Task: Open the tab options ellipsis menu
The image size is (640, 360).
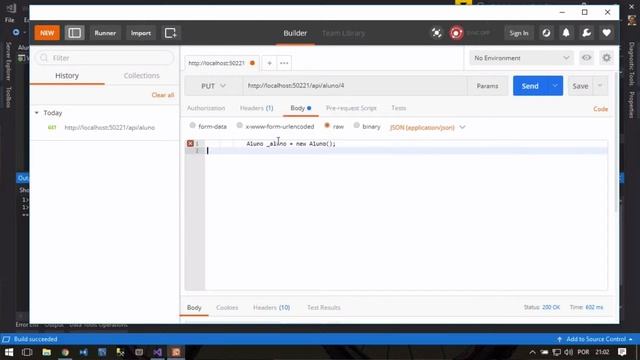Action: pos(284,63)
